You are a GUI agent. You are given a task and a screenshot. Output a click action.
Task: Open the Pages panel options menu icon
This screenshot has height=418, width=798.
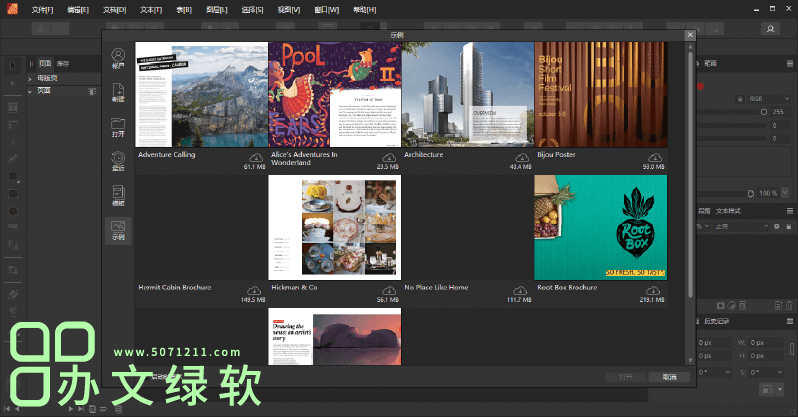click(92, 92)
